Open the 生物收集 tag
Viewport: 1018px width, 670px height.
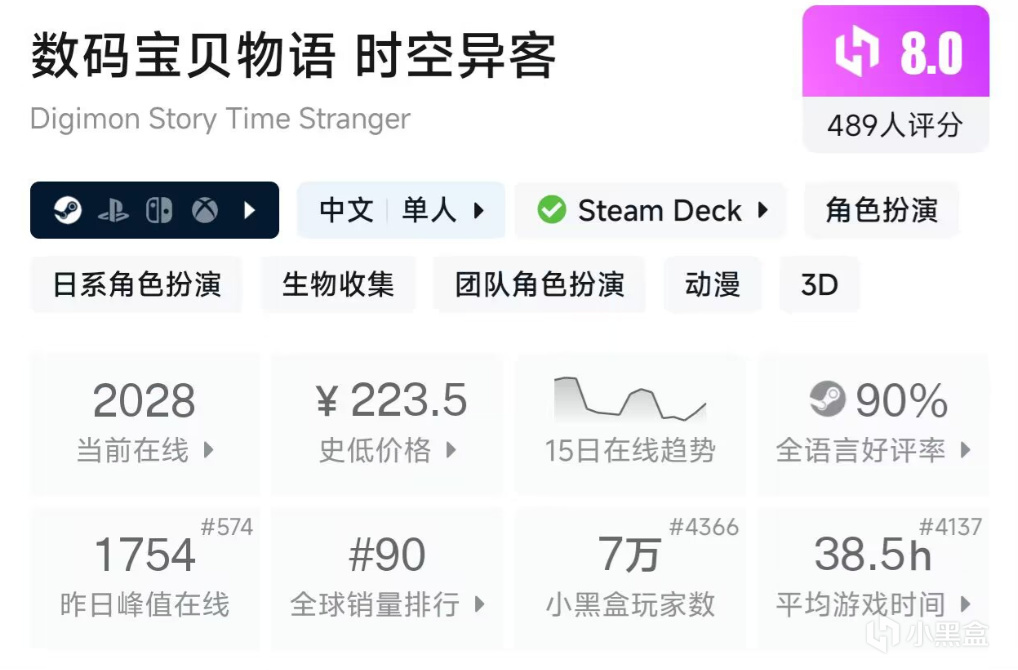tap(338, 285)
